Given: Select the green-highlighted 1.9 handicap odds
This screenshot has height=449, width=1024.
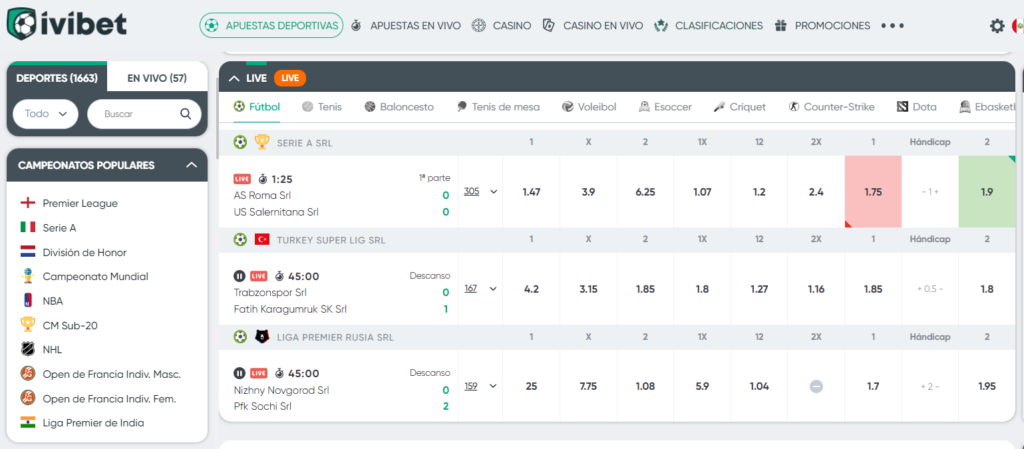Looking at the screenshot, I should click(987, 192).
